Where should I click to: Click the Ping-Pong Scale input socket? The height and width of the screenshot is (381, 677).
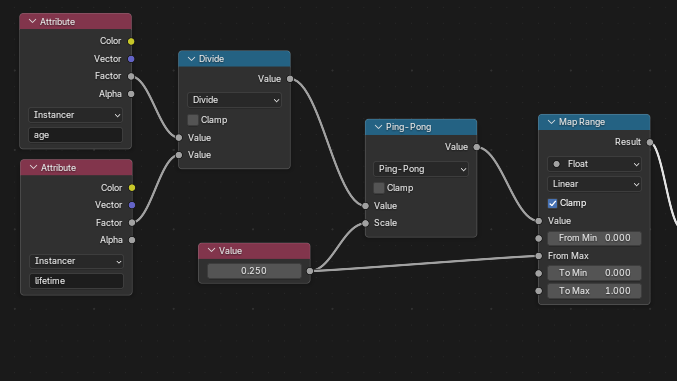point(365,223)
